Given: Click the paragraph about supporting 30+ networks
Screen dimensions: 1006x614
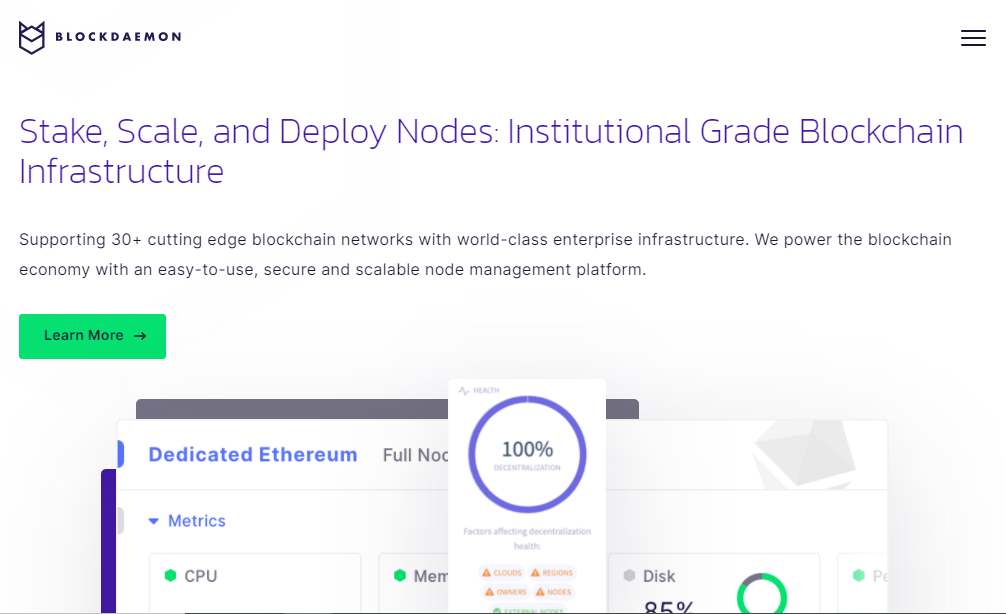Looking at the screenshot, I should 485,255.
